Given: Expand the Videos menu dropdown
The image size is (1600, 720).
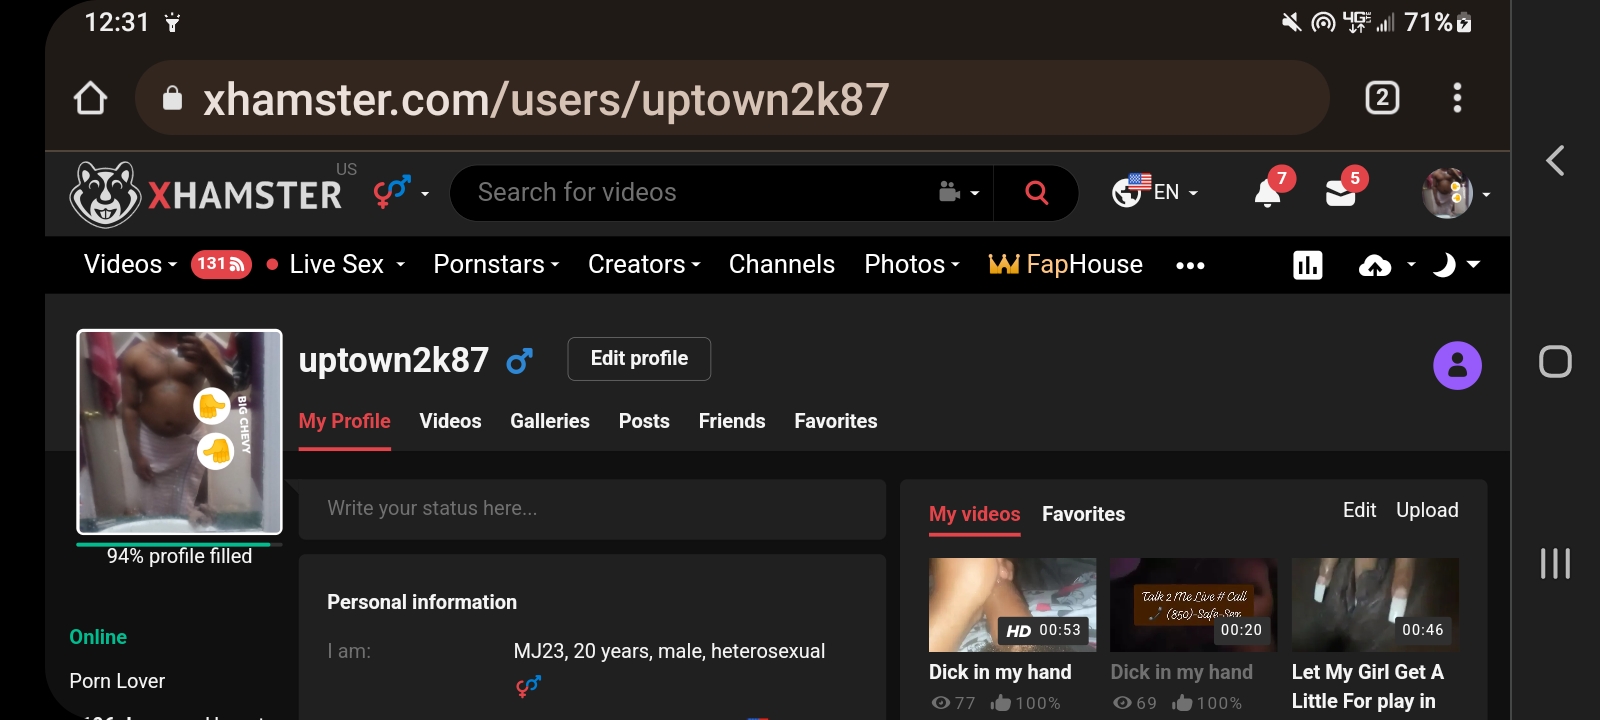Looking at the screenshot, I should (130, 265).
